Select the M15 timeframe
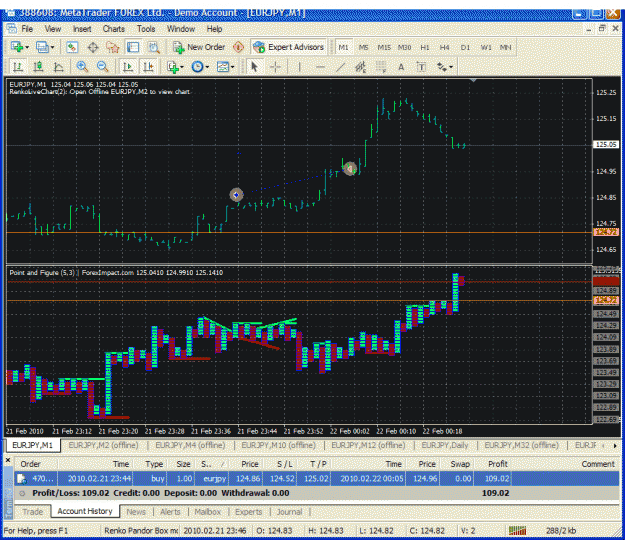This screenshot has height=540, width=625. pyautogui.click(x=384, y=47)
